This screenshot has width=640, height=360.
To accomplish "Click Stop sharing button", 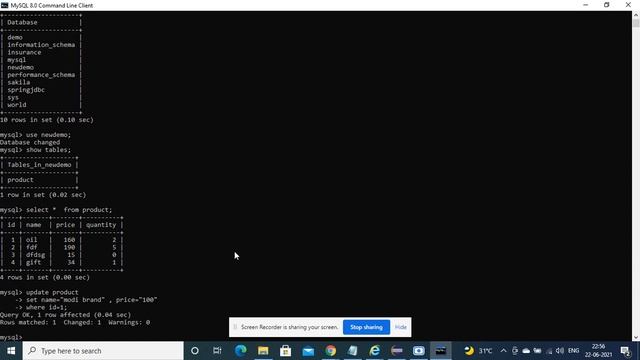I will pos(366,327).
